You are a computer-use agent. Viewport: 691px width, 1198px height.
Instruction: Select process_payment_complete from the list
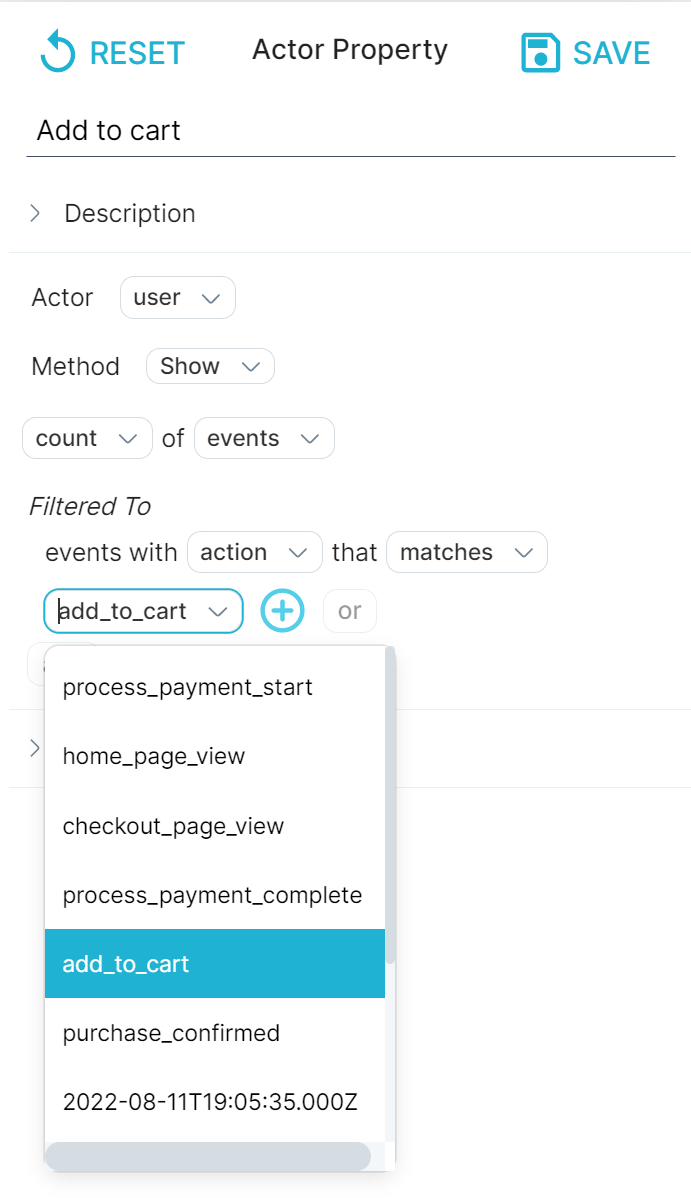point(215,895)
